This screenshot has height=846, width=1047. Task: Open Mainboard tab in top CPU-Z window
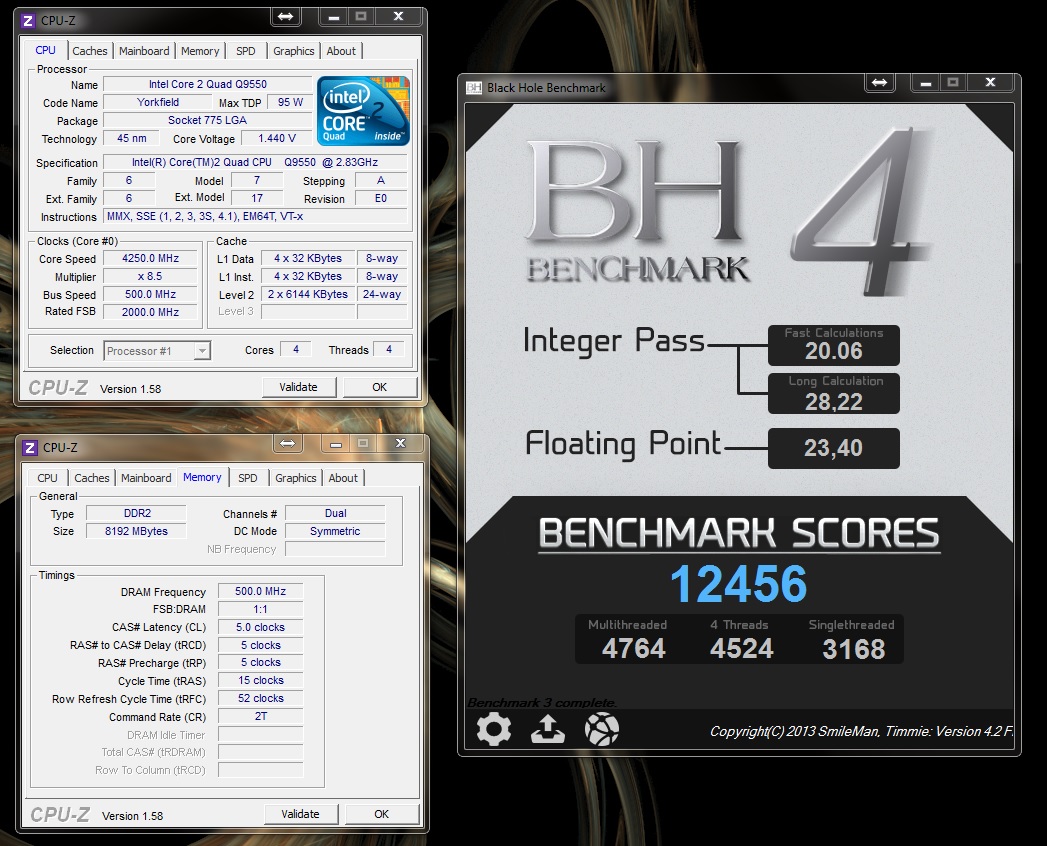(144, 51)
